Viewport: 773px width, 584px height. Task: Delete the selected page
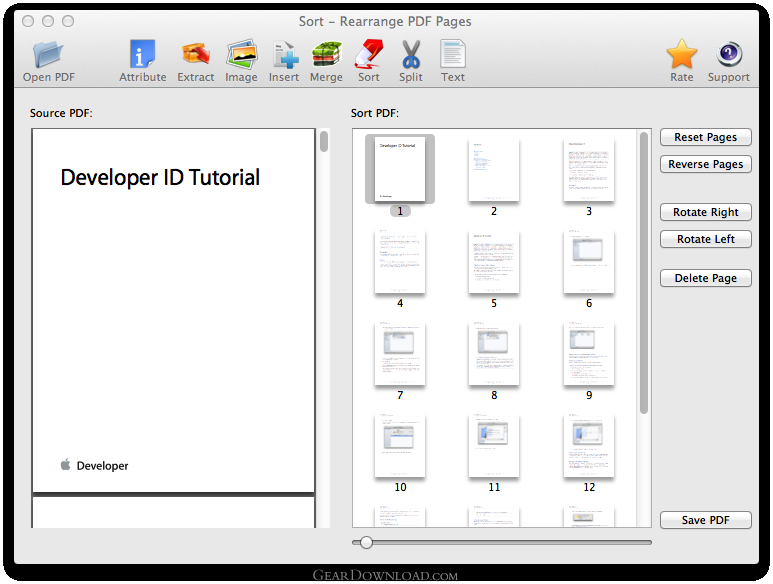point(705,278)
